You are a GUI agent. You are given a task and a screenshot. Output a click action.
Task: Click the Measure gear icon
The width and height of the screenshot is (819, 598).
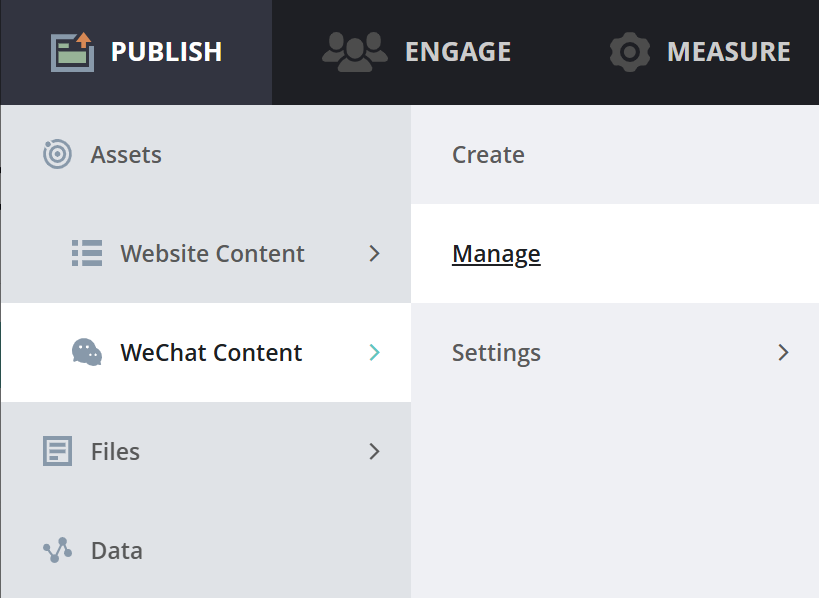tap(630, 52)
